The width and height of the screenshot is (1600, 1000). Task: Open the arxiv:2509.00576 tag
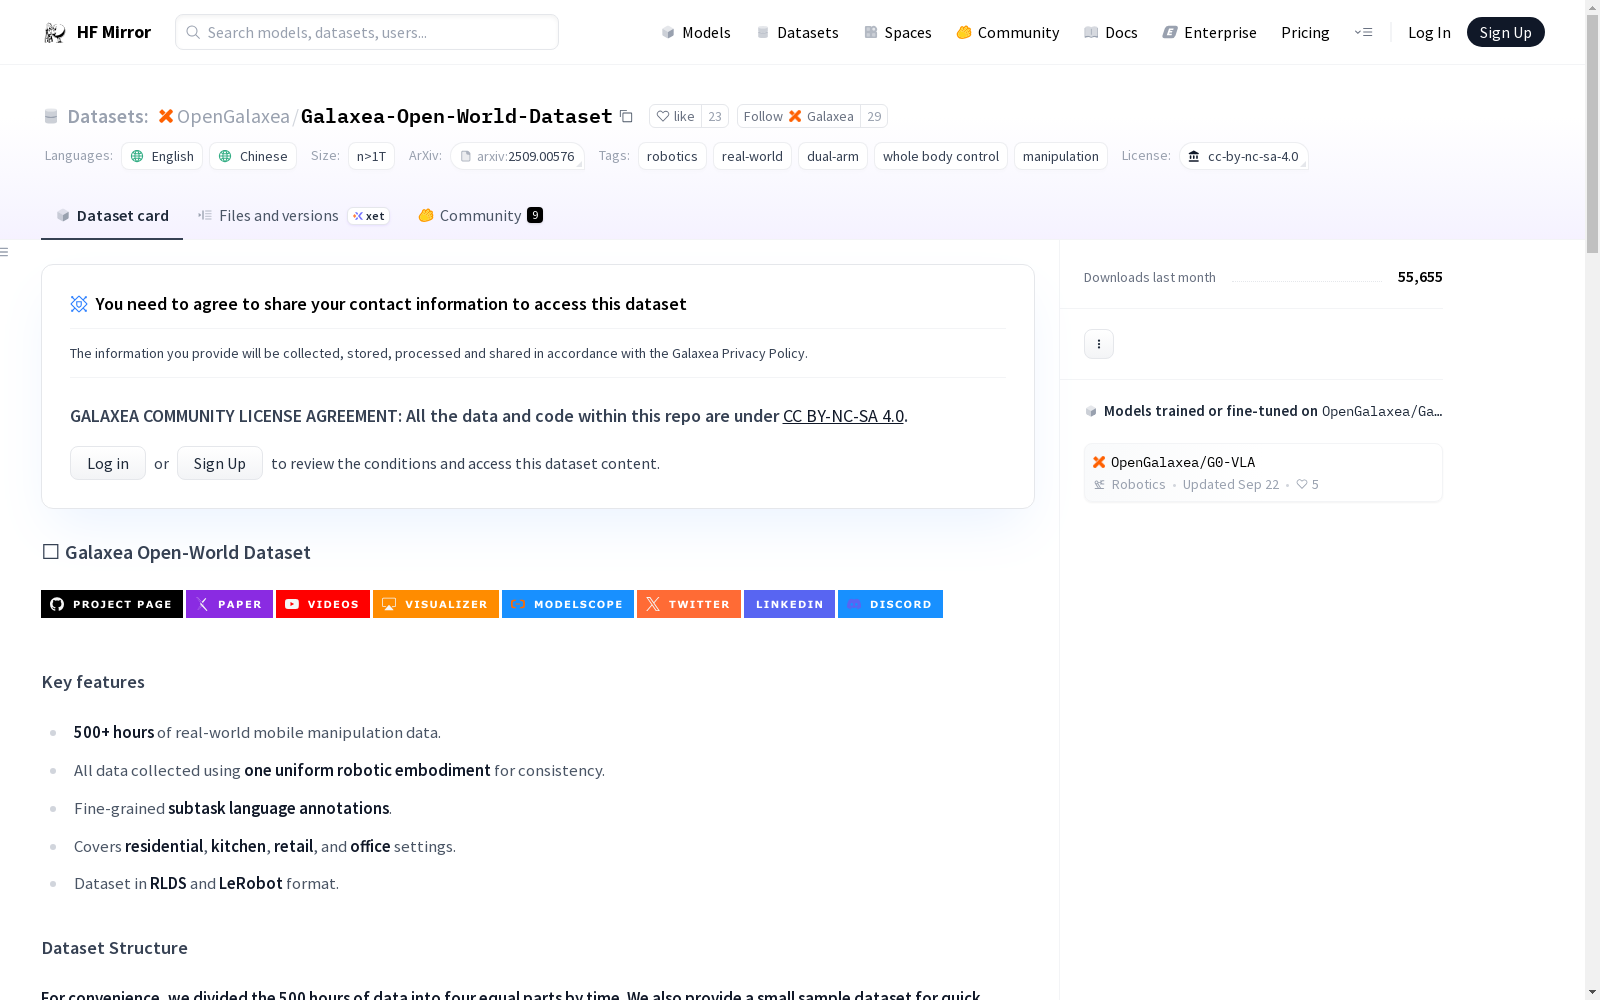517,156
